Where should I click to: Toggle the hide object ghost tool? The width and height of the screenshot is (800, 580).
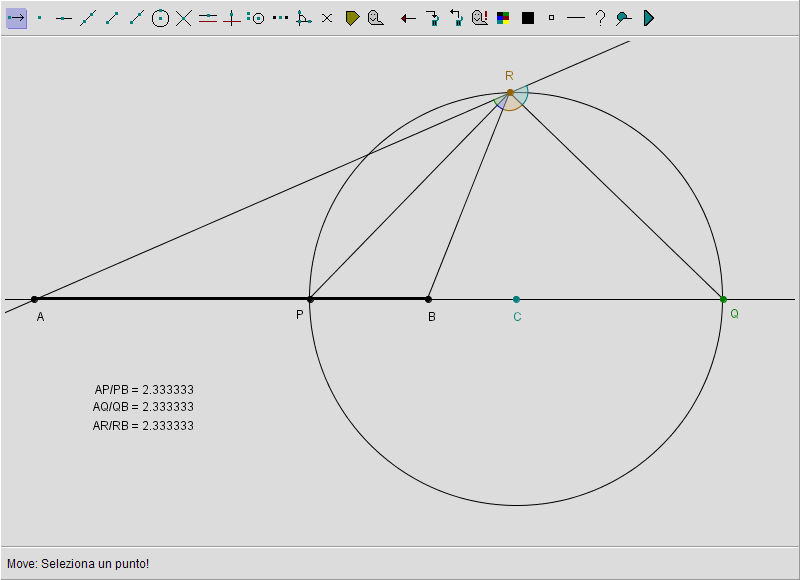pos(376,18)
